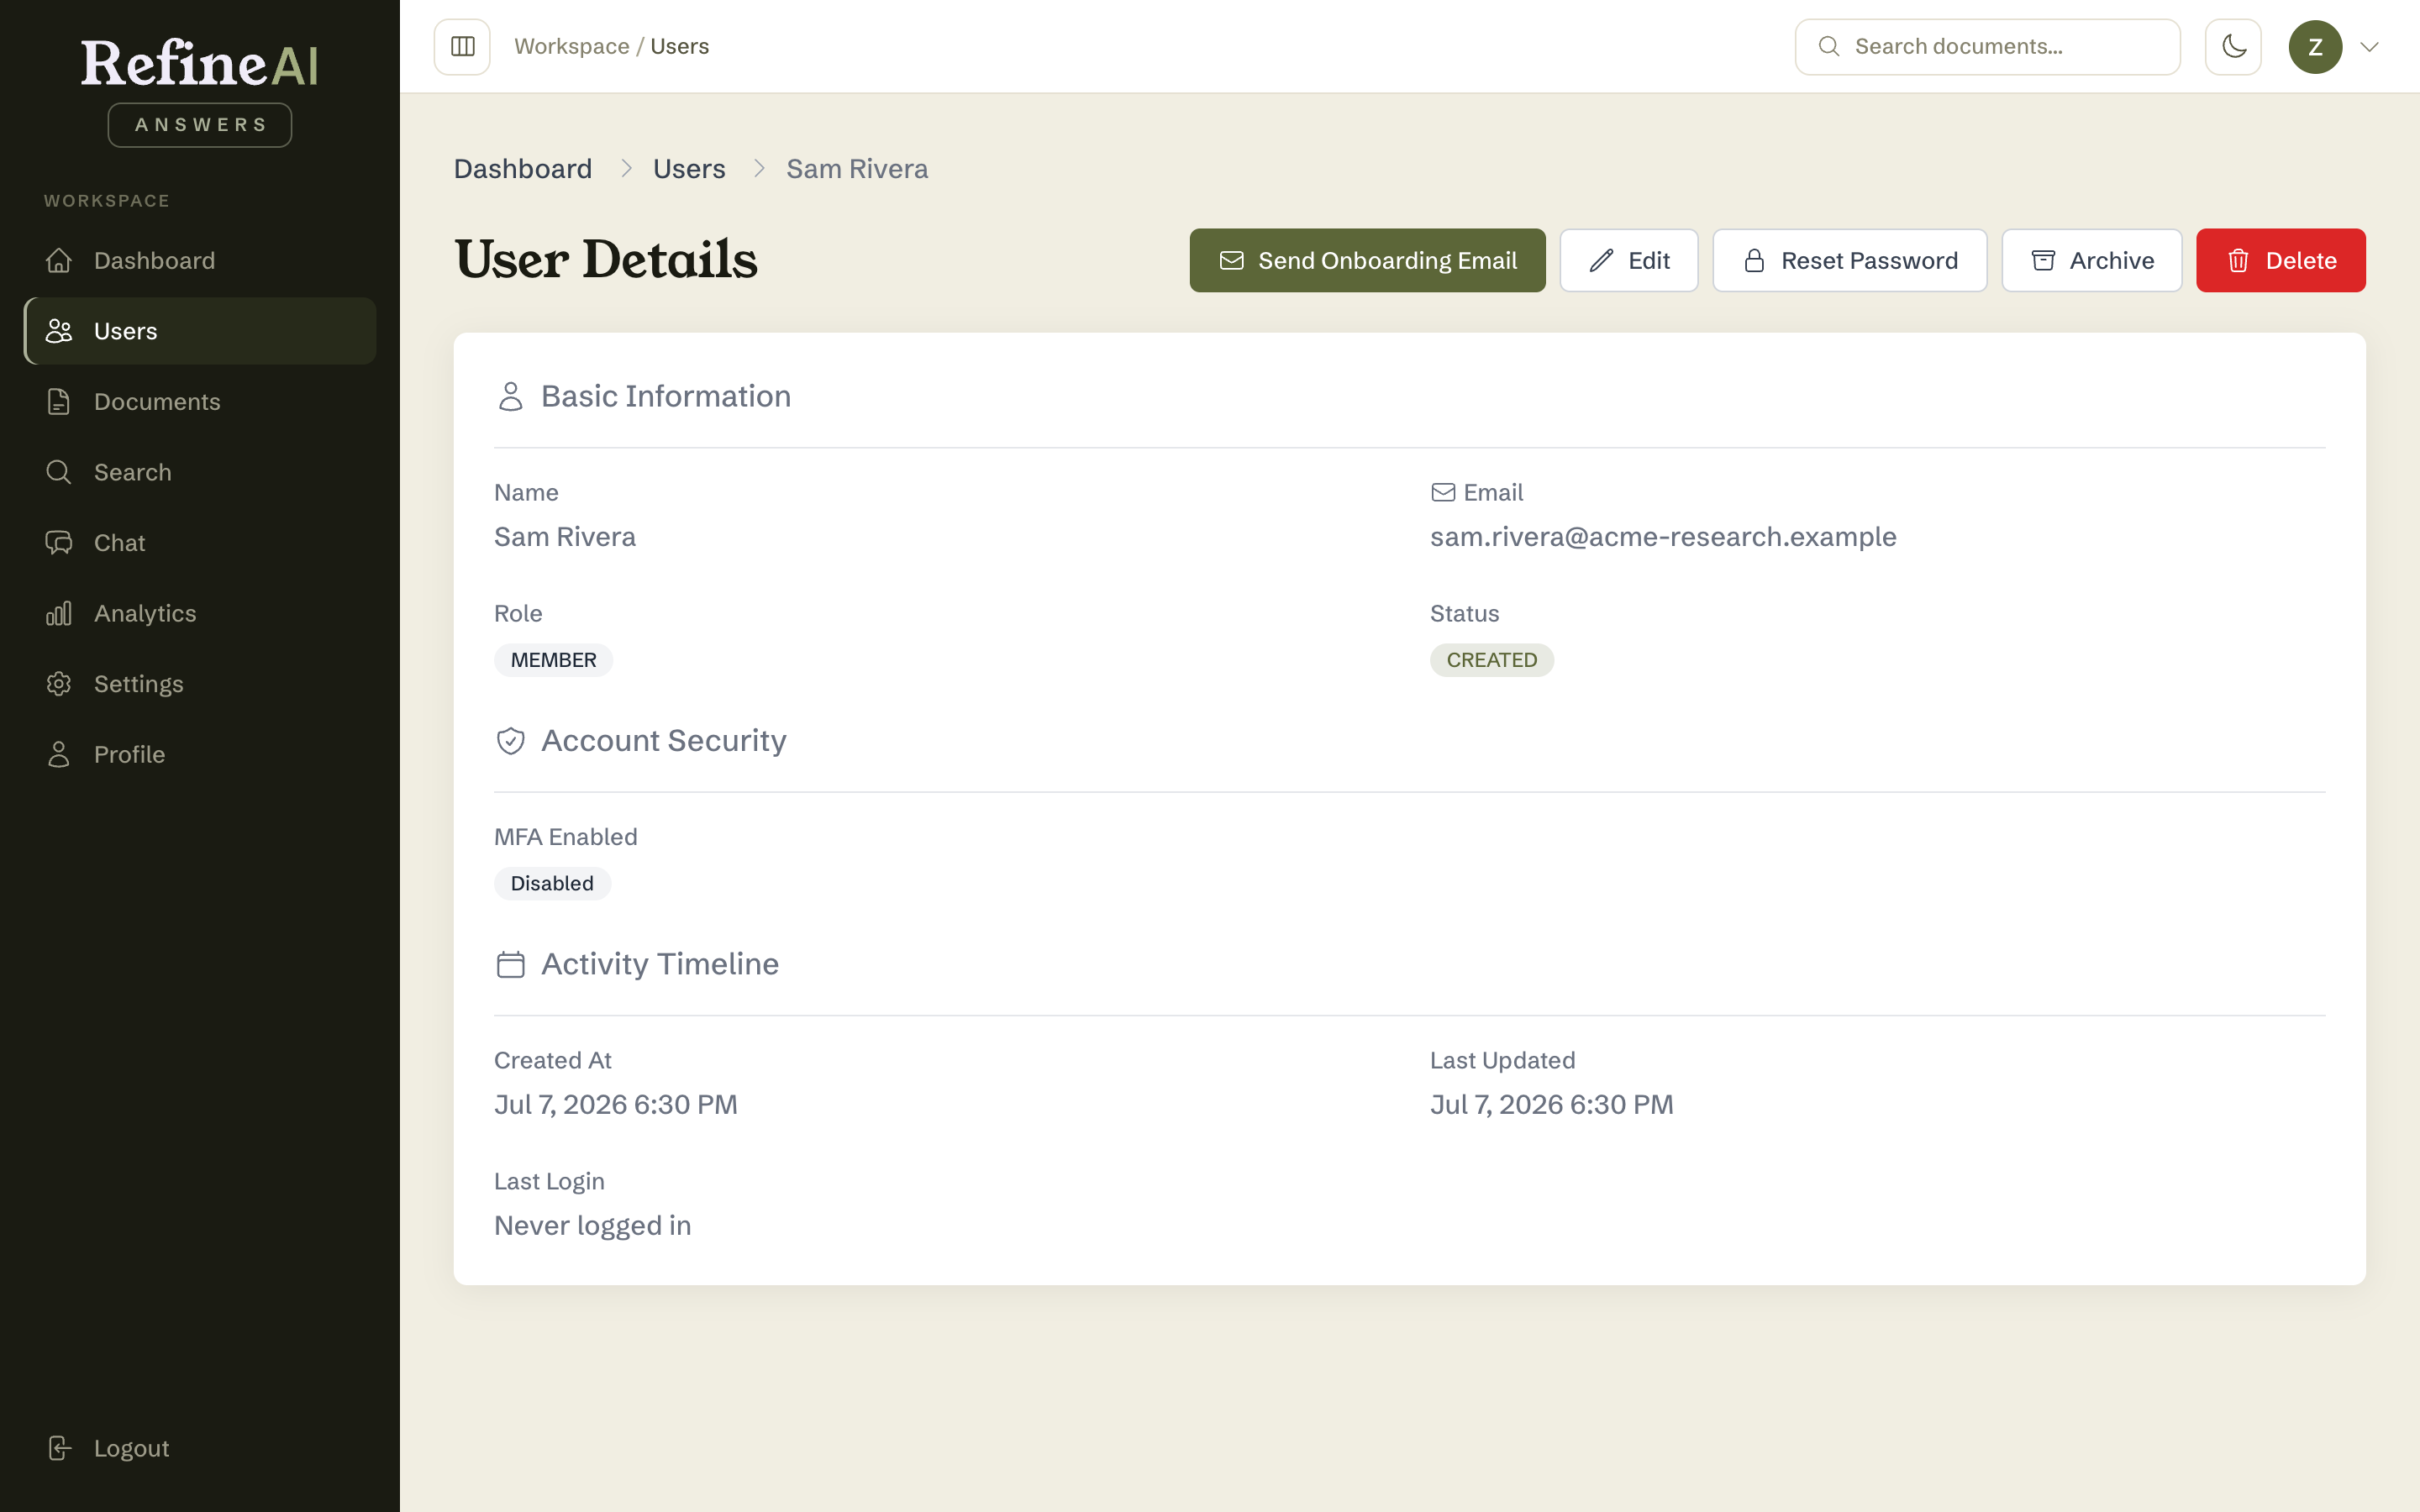Open Settings in the sidebar
The image size is (2420, 1512).
(200, 684)
